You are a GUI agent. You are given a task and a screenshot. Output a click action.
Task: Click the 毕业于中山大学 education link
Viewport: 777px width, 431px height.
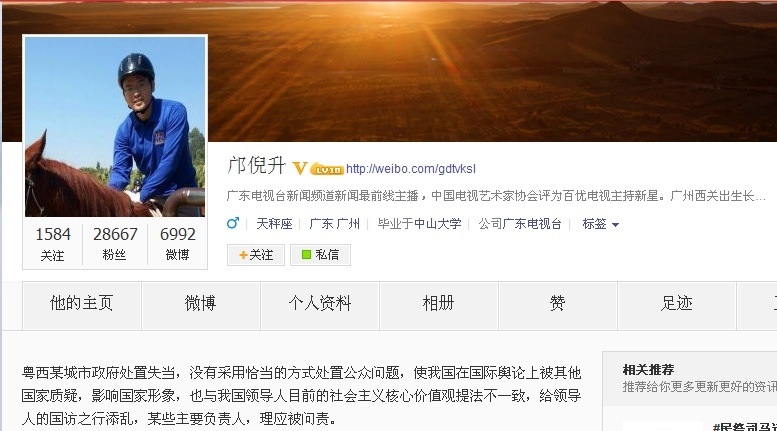(419, 224)
